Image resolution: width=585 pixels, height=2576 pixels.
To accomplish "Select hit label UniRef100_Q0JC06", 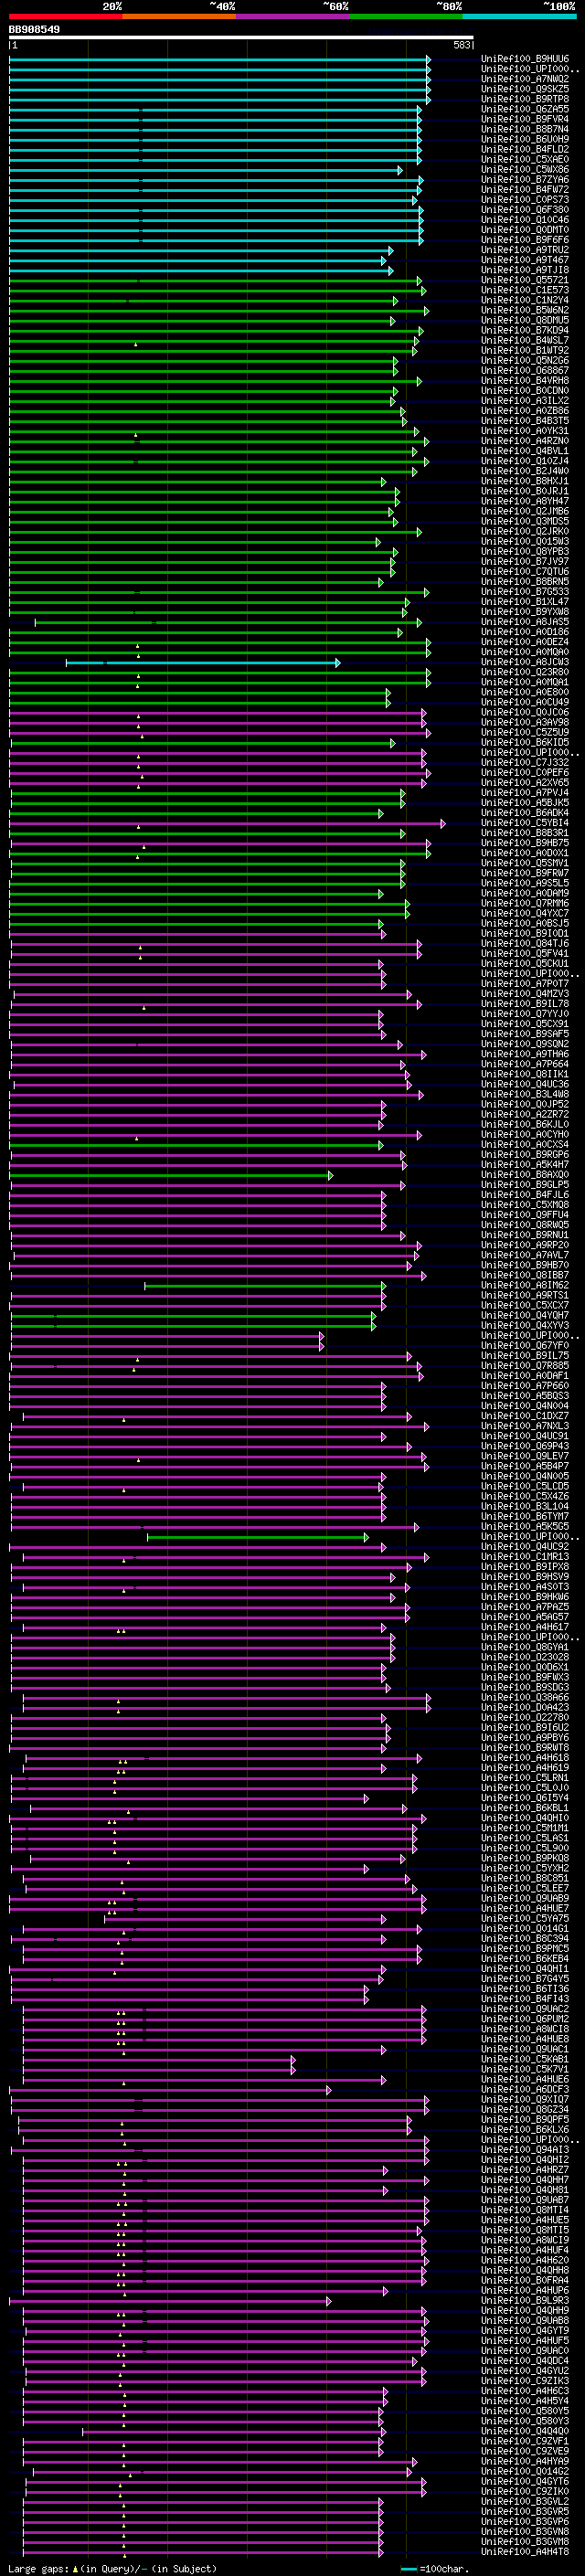I will coord(525,712).
